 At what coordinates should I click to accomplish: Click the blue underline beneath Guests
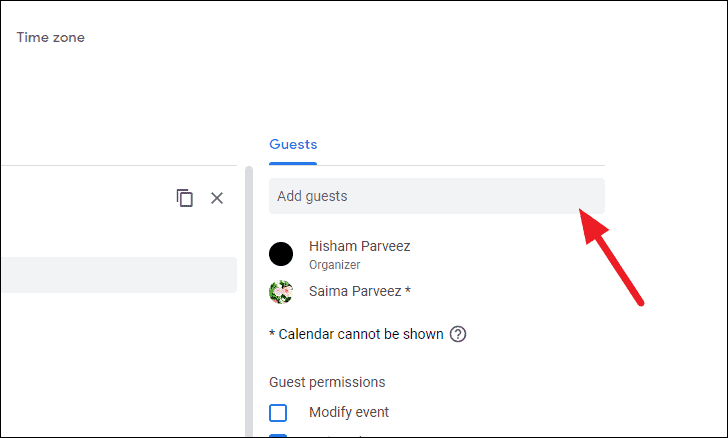[x=293, y=163]
